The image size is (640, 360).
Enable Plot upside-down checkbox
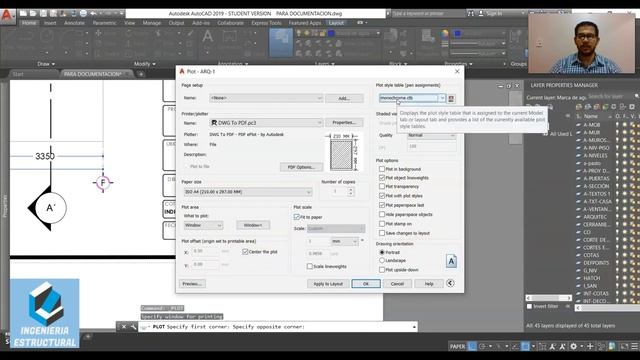click(x=382, y=269)
